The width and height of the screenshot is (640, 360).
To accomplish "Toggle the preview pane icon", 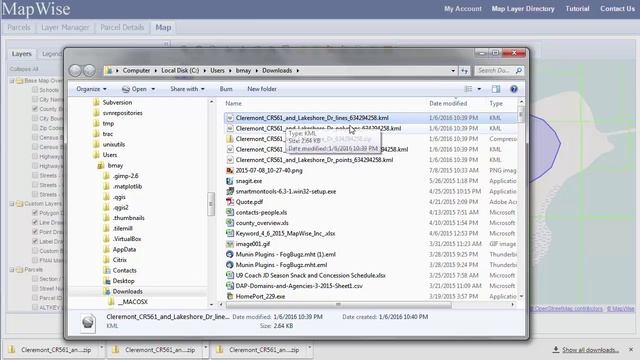I will (x=496, y=89).
